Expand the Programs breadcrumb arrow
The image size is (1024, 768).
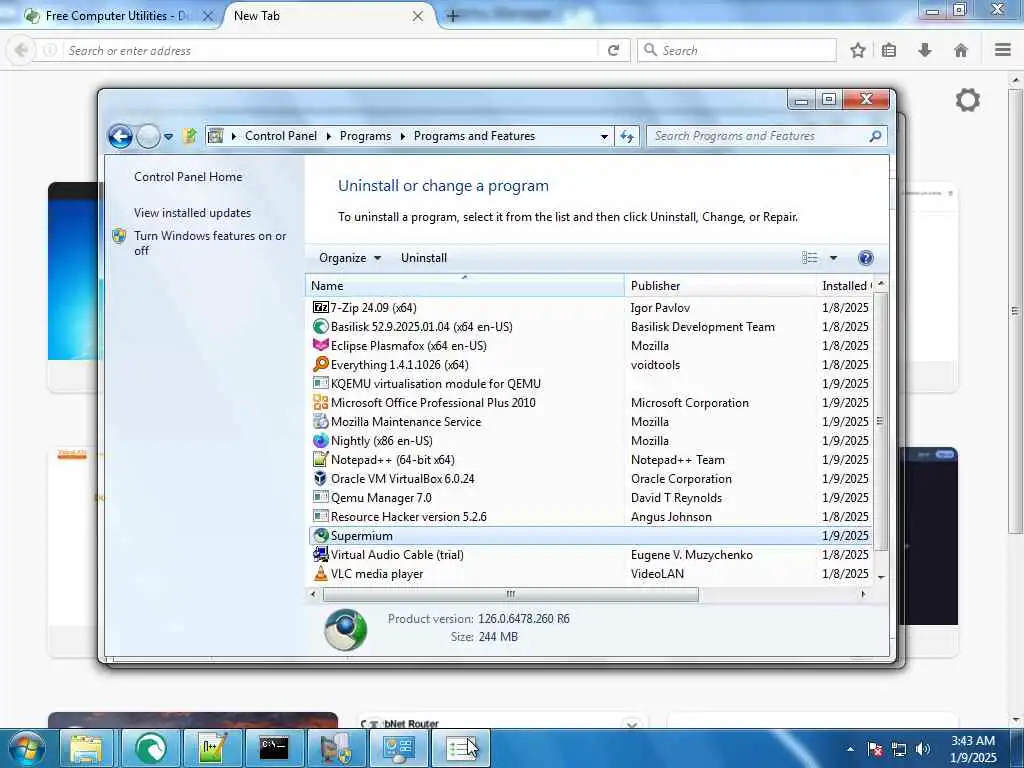[402, 136]
